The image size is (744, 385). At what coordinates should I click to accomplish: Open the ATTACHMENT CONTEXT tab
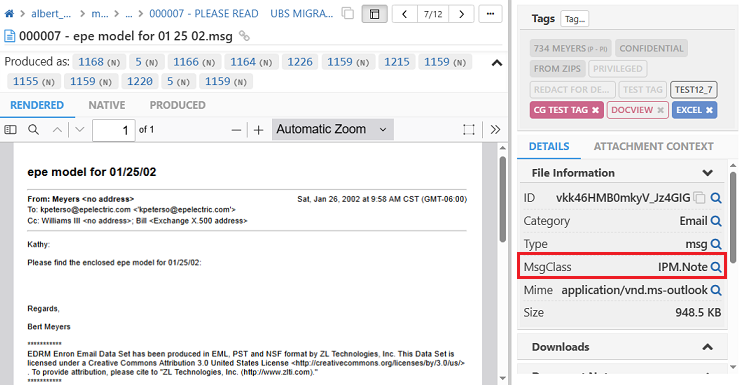(x=653, y=146)
